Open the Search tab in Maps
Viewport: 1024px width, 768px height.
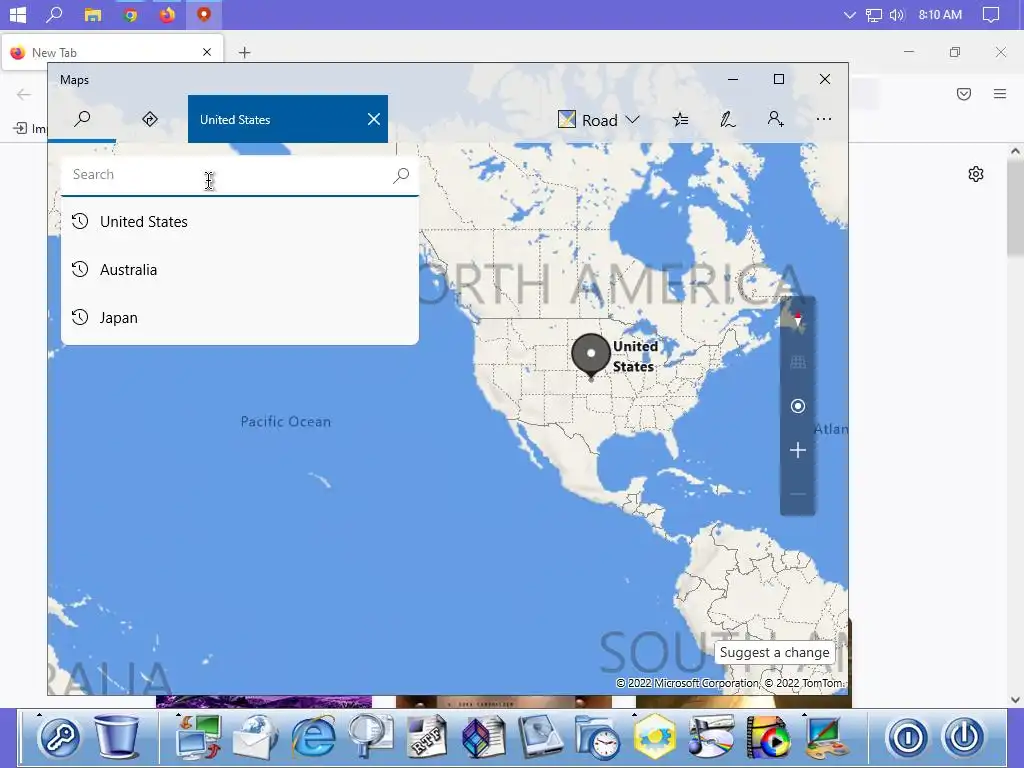click(82, 119)
